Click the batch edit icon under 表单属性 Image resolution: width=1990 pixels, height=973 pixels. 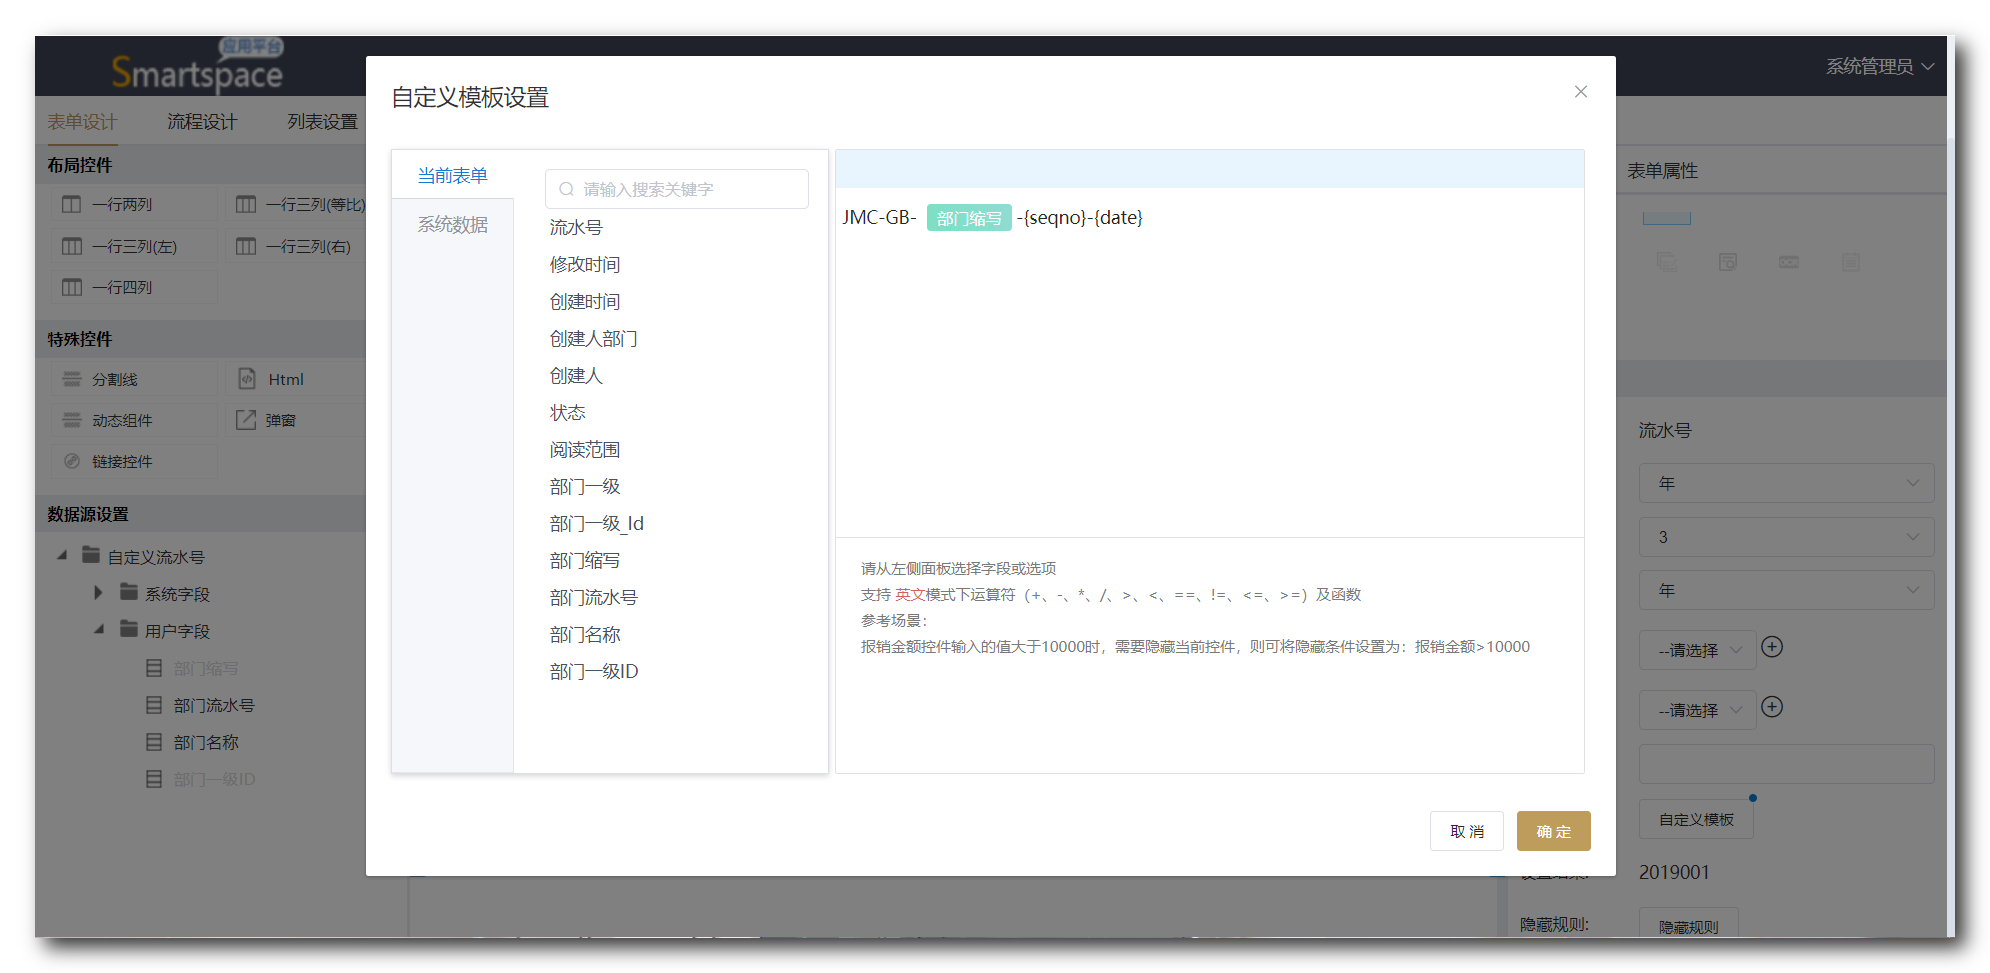coord(1667,262)
